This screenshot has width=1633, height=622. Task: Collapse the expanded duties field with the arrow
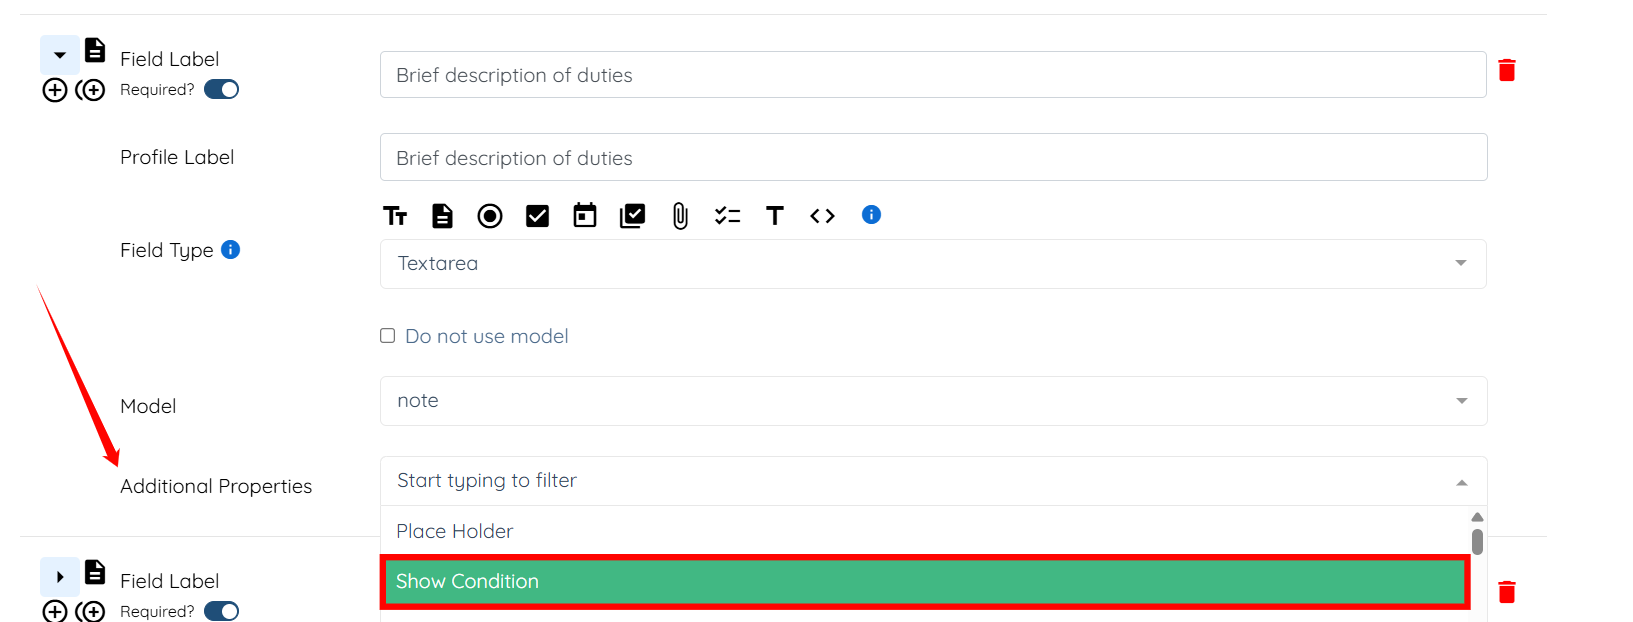tap(60, 55)
